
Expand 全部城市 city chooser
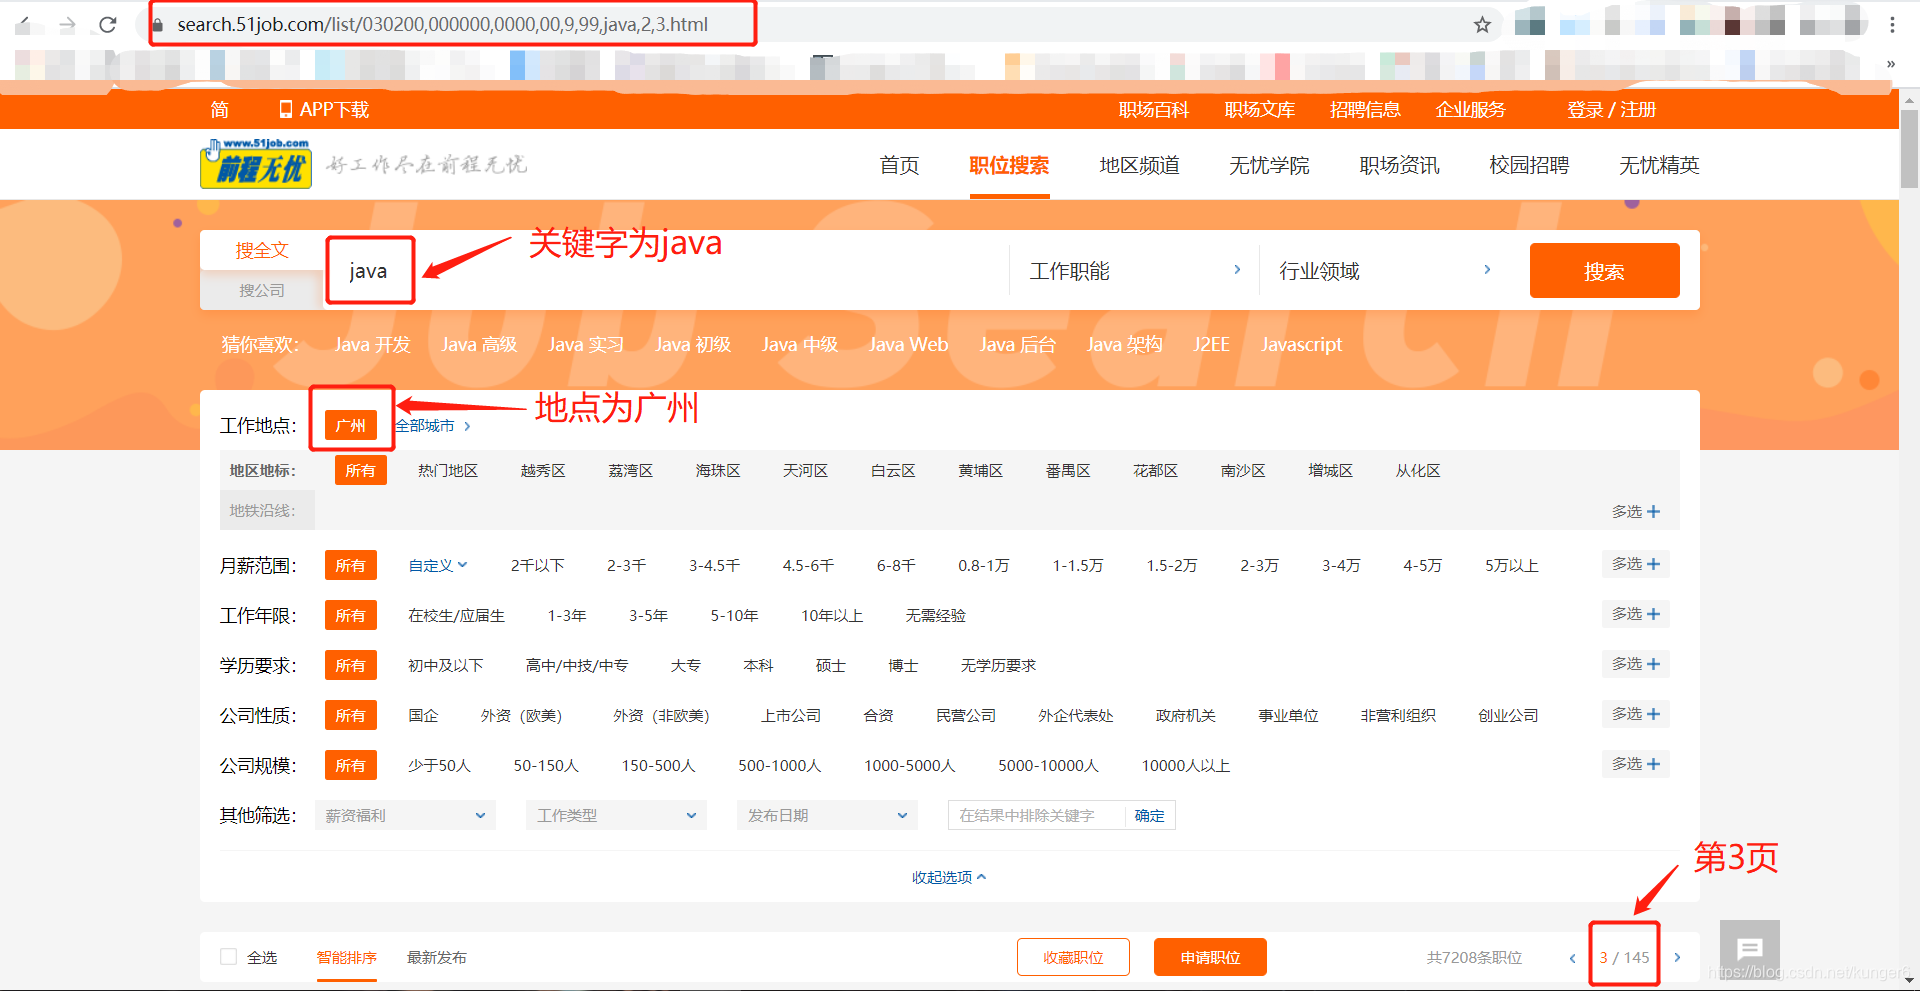click(433, 425)
